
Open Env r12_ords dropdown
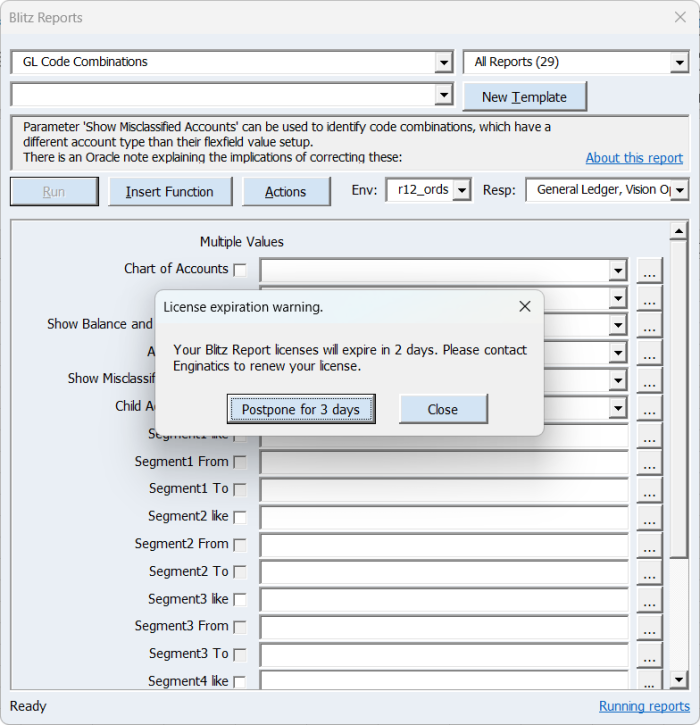click(461, 190)
